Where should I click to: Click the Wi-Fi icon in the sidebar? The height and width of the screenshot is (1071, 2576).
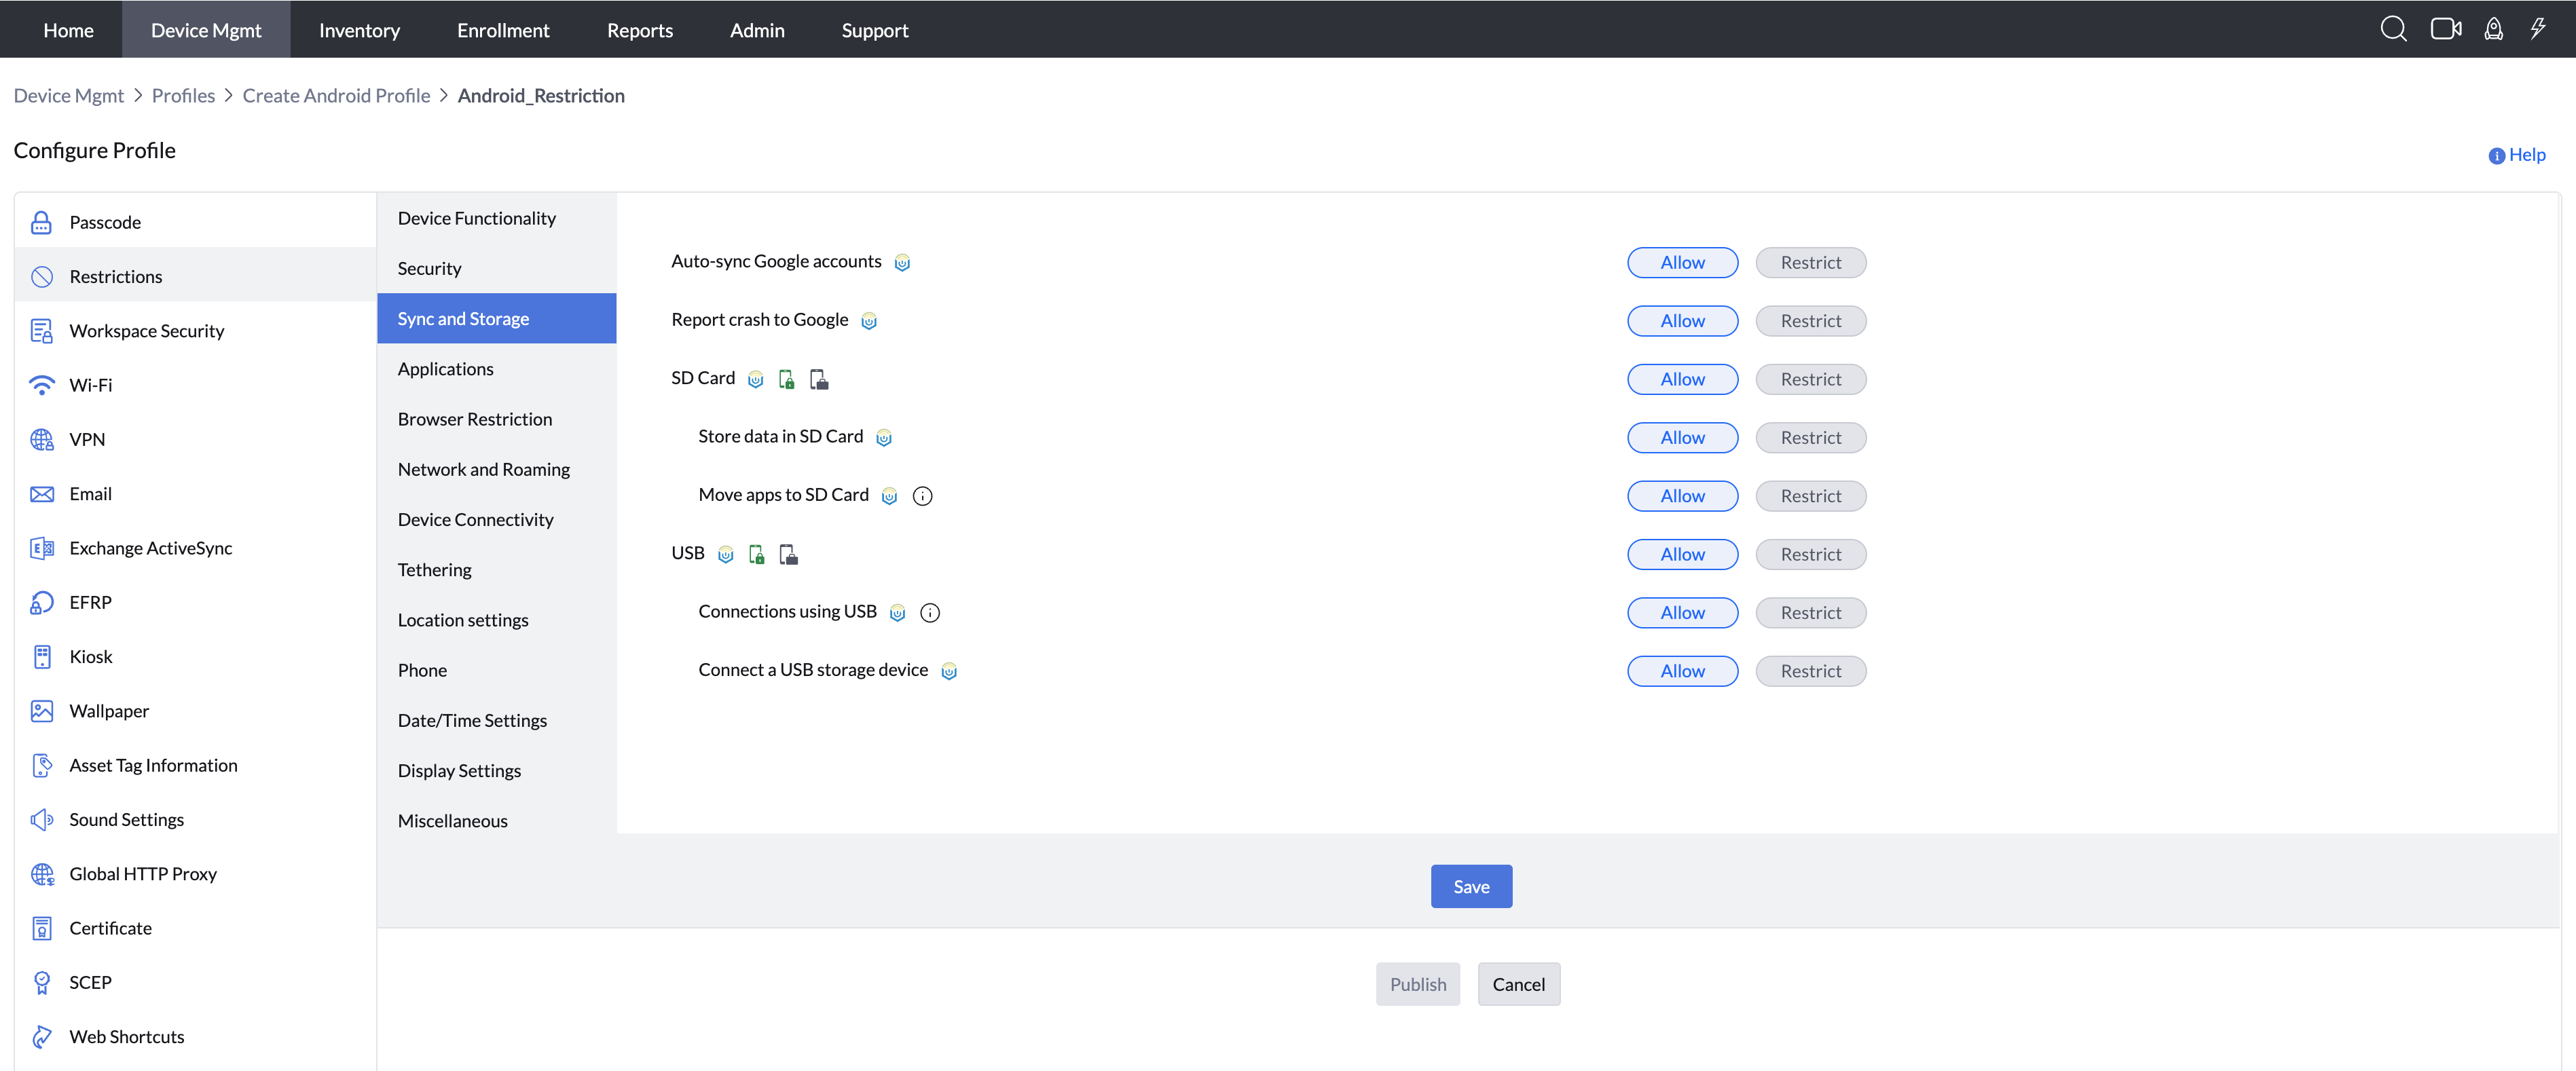point(41,384)
